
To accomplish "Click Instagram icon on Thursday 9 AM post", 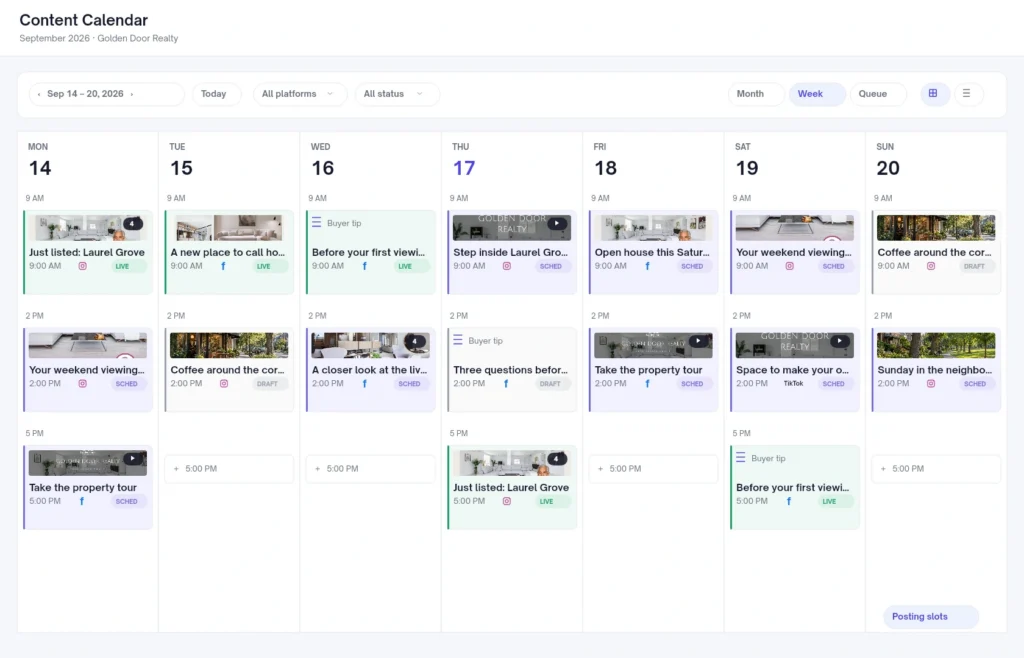I will (x=507, y=266).
